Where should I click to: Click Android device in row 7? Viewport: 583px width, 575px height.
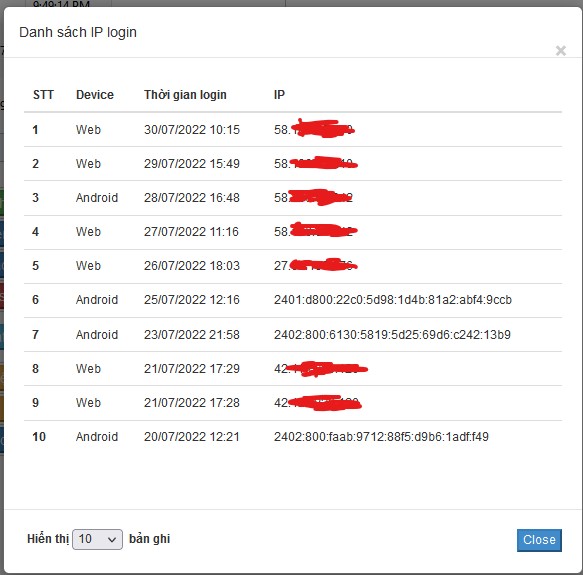(97, 335)
